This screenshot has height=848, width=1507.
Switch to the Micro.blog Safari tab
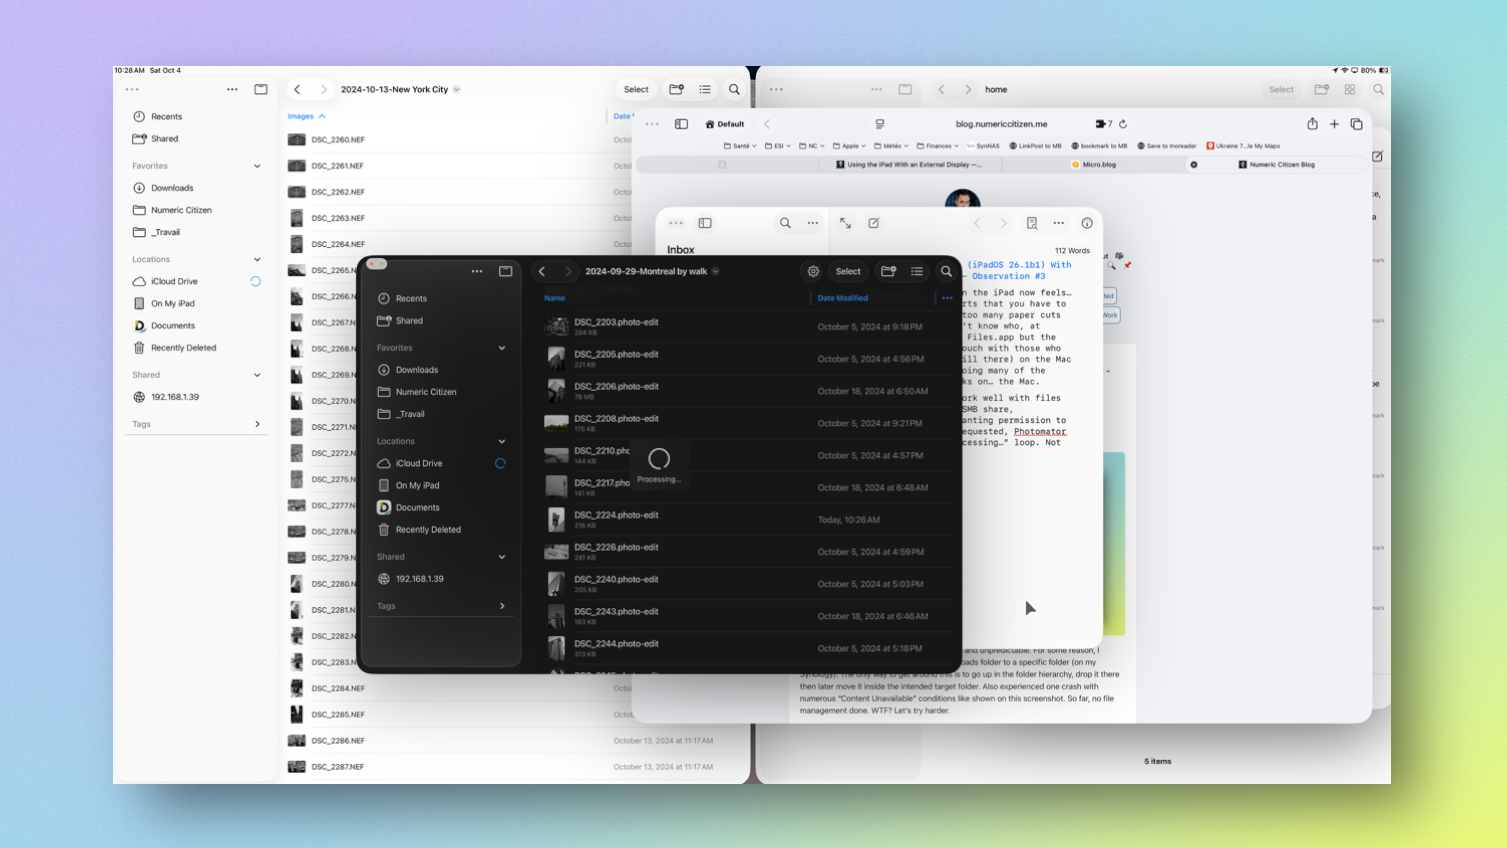[x=1099, y=164]
